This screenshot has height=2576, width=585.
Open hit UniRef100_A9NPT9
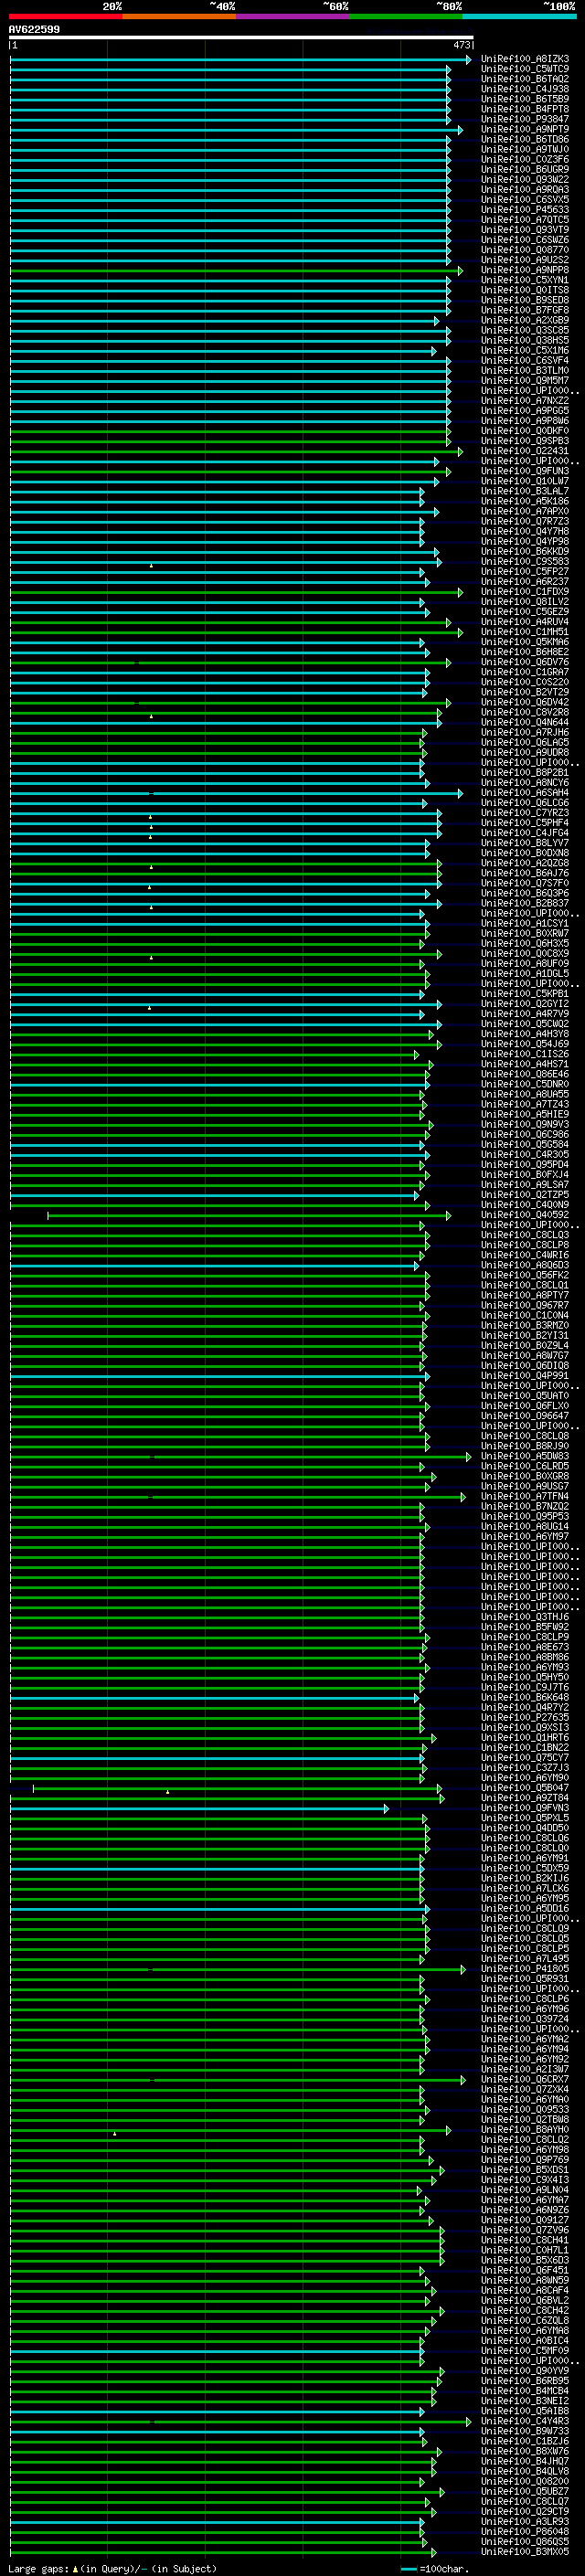point(525,129)
